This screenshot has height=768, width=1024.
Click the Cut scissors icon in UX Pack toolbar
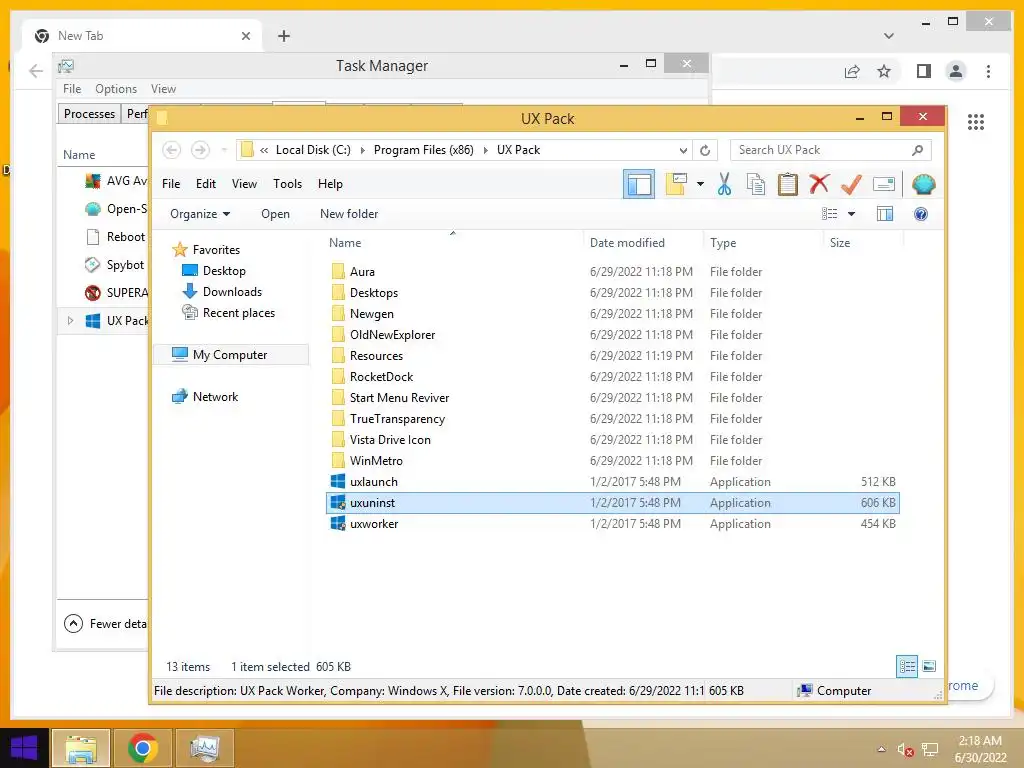(724, 184)
